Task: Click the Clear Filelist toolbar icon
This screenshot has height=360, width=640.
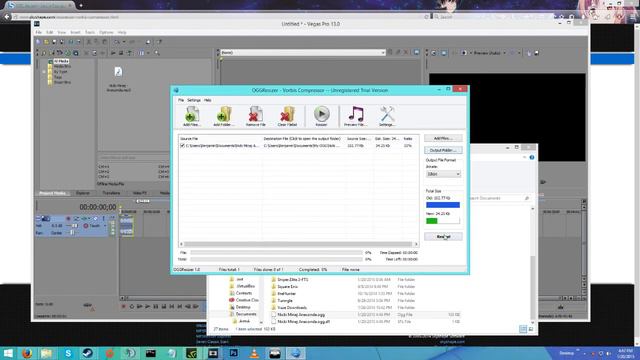Action: tap(287, 116)
